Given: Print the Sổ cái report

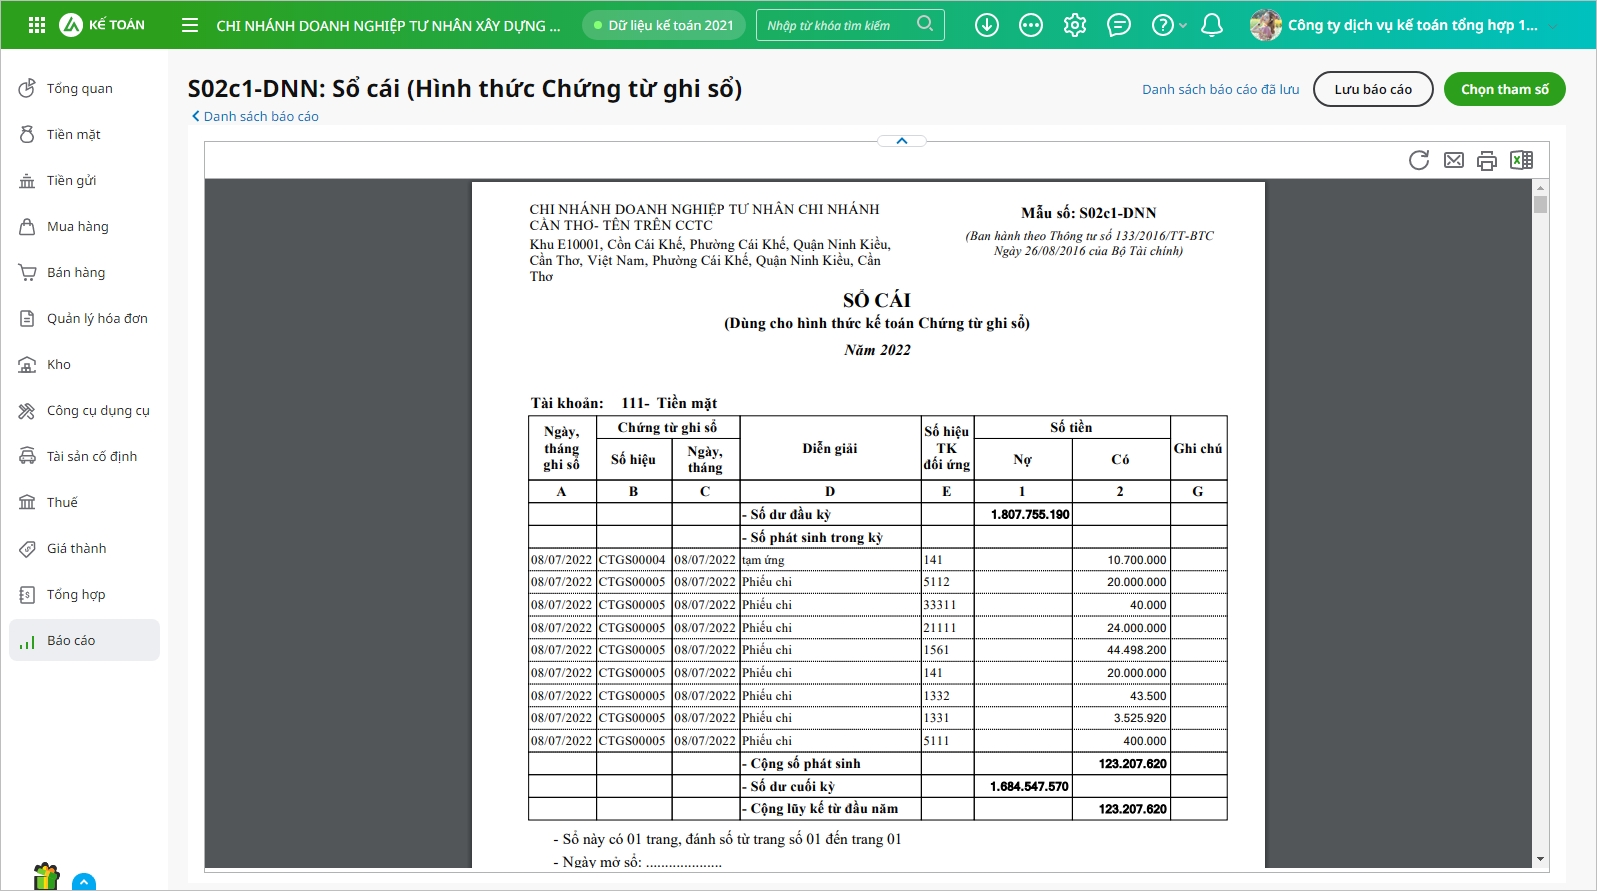Looking at the screenshot, I should [x=1487, y=160].
